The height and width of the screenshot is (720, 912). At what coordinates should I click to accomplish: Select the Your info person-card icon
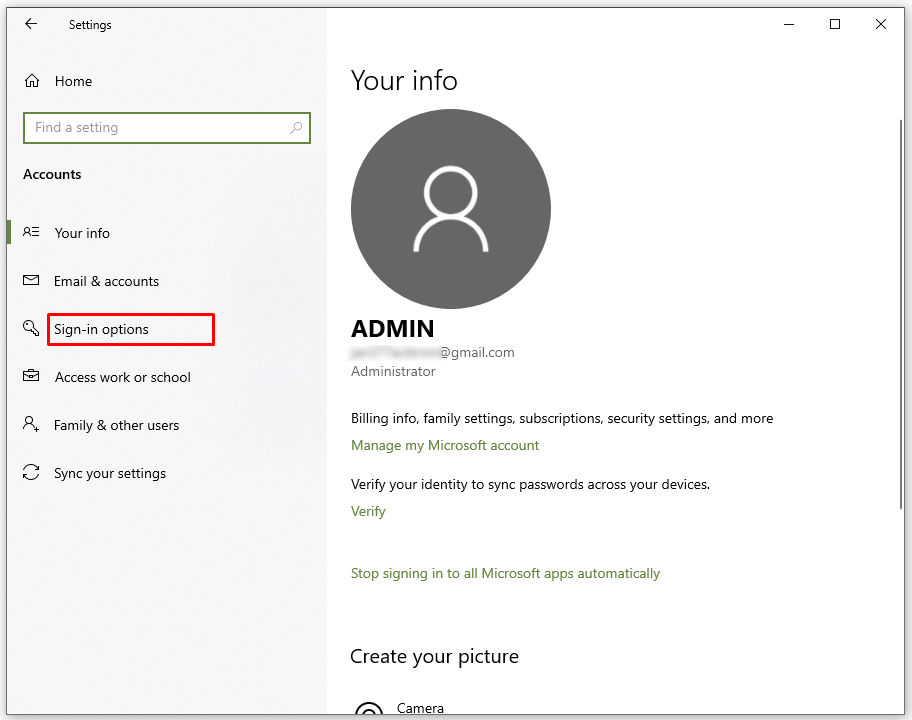(31, 232)
